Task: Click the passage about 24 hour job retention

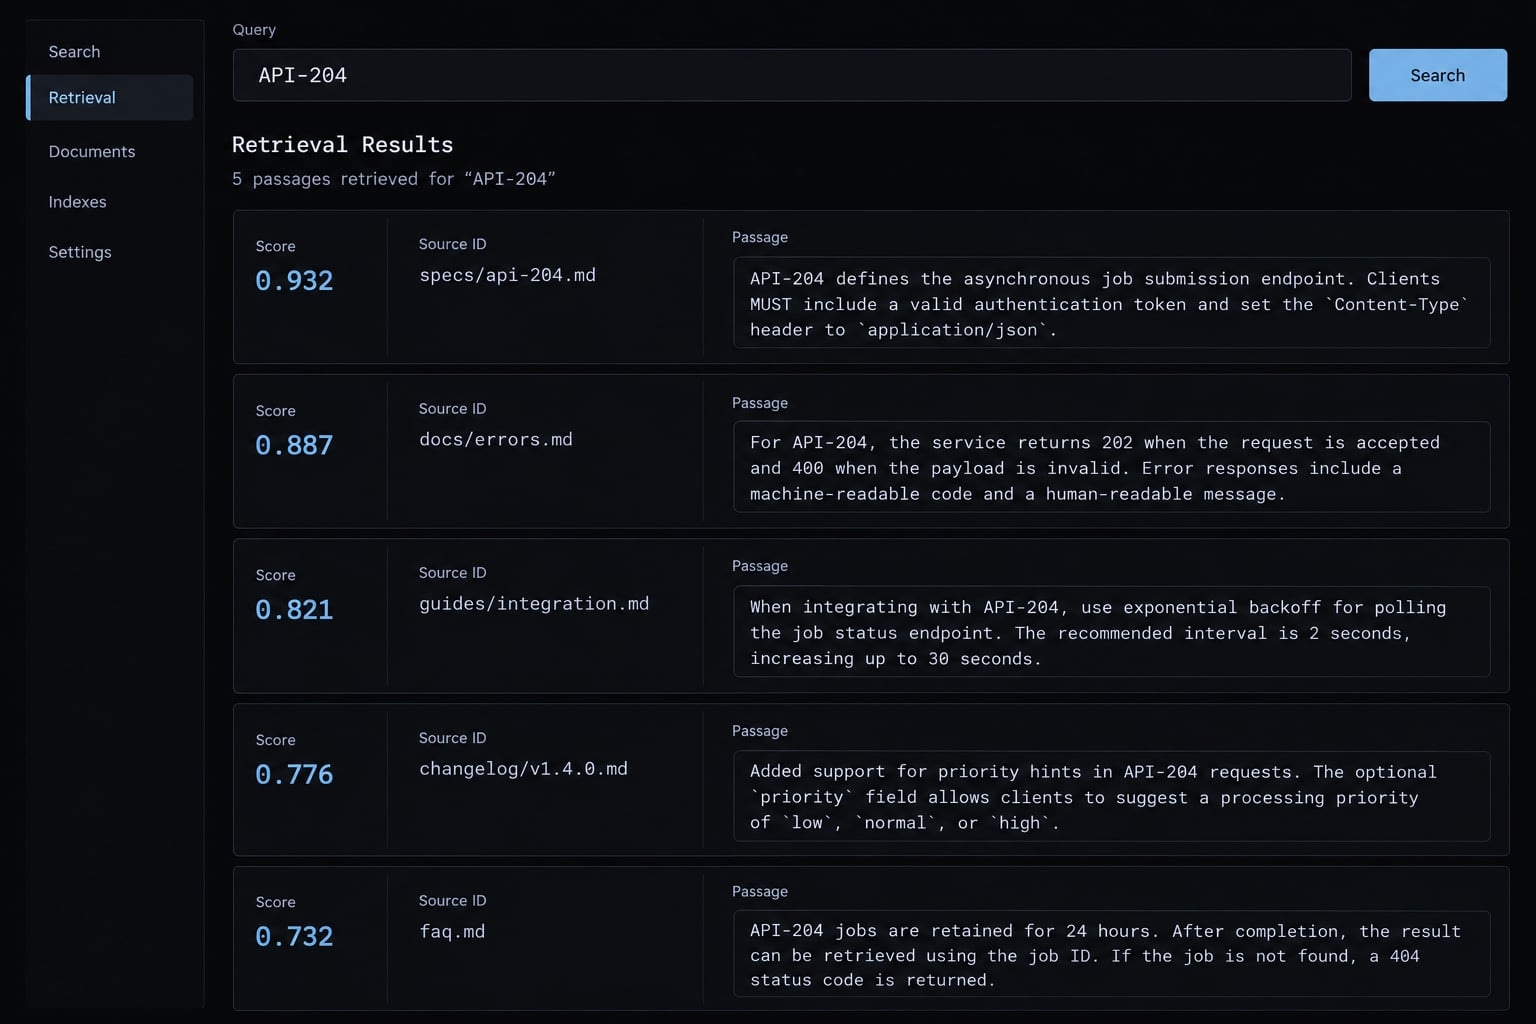Action: click(1111, 954)
